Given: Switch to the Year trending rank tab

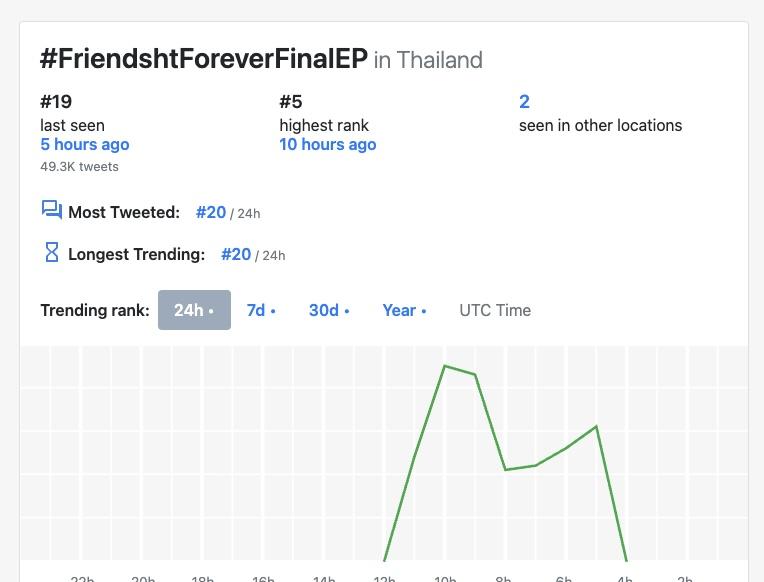Looking at the screenshot, I should pyautogui.click(x=403, y=310).
